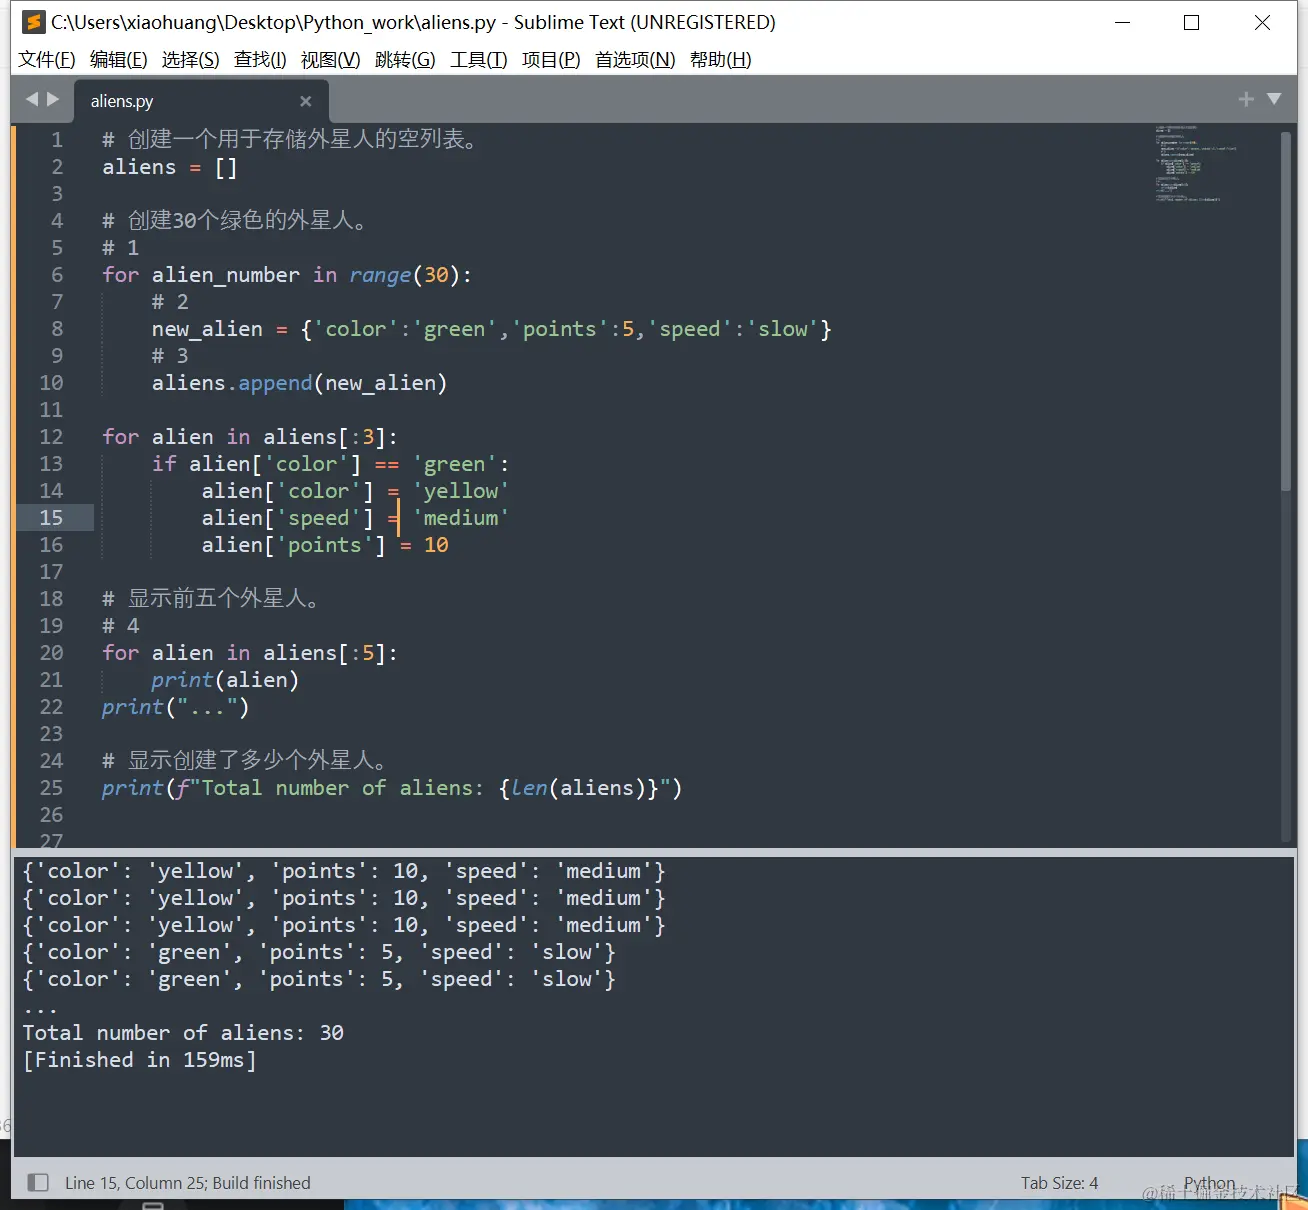This screenshot has width=1308, height=1210.
Task: Open the tab list dropdown arrow
Action: [x=1274, y=99]
